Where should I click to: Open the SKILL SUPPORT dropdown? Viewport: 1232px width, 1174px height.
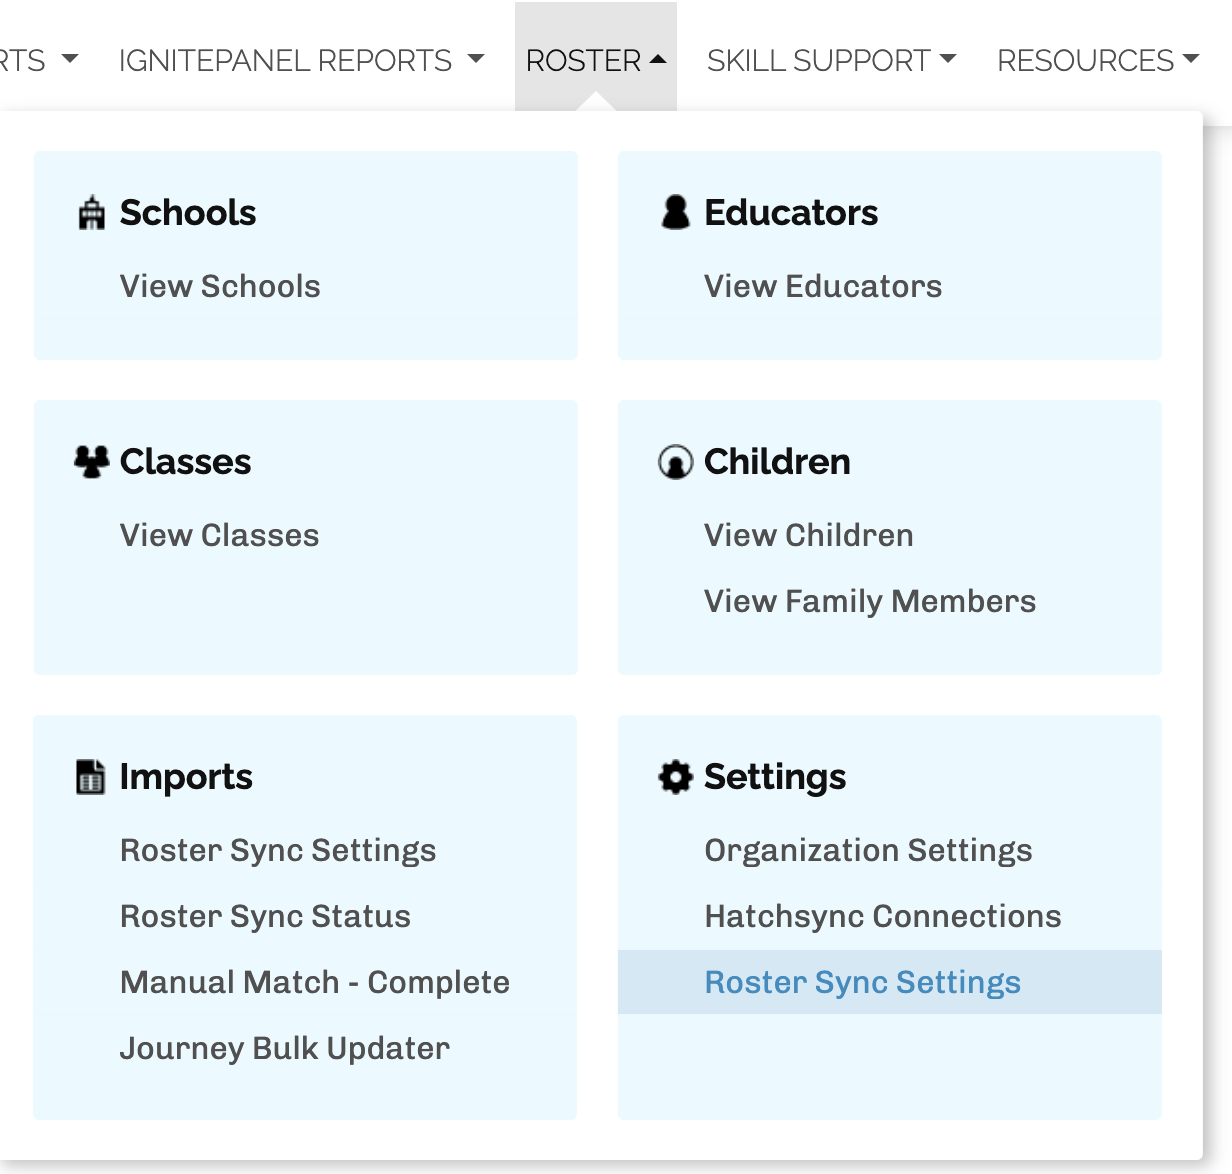(x=831, y=61)
